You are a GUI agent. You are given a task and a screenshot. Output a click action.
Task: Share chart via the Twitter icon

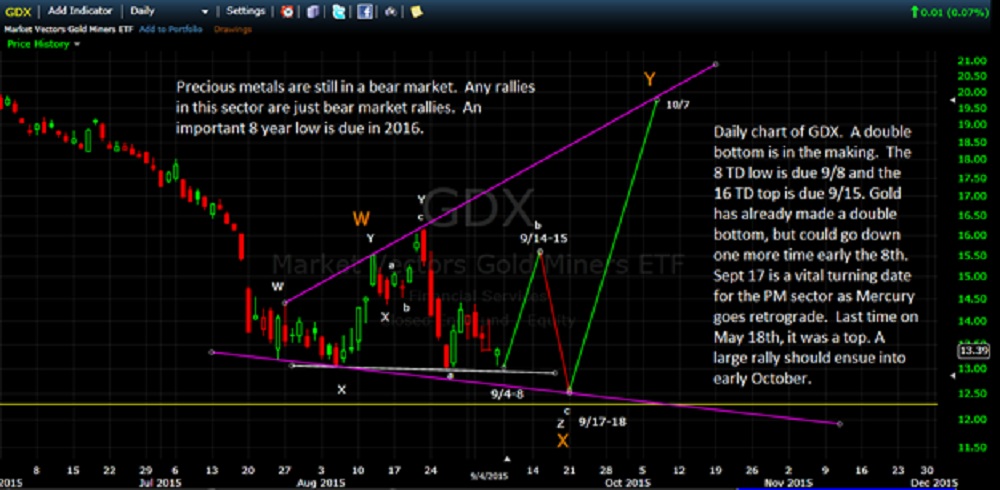338,12
